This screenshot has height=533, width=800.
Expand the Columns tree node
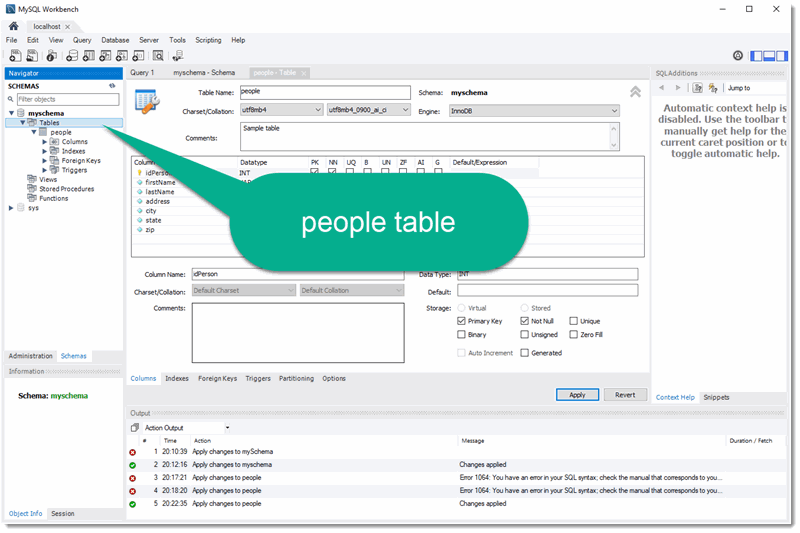[x=44, y=142]
